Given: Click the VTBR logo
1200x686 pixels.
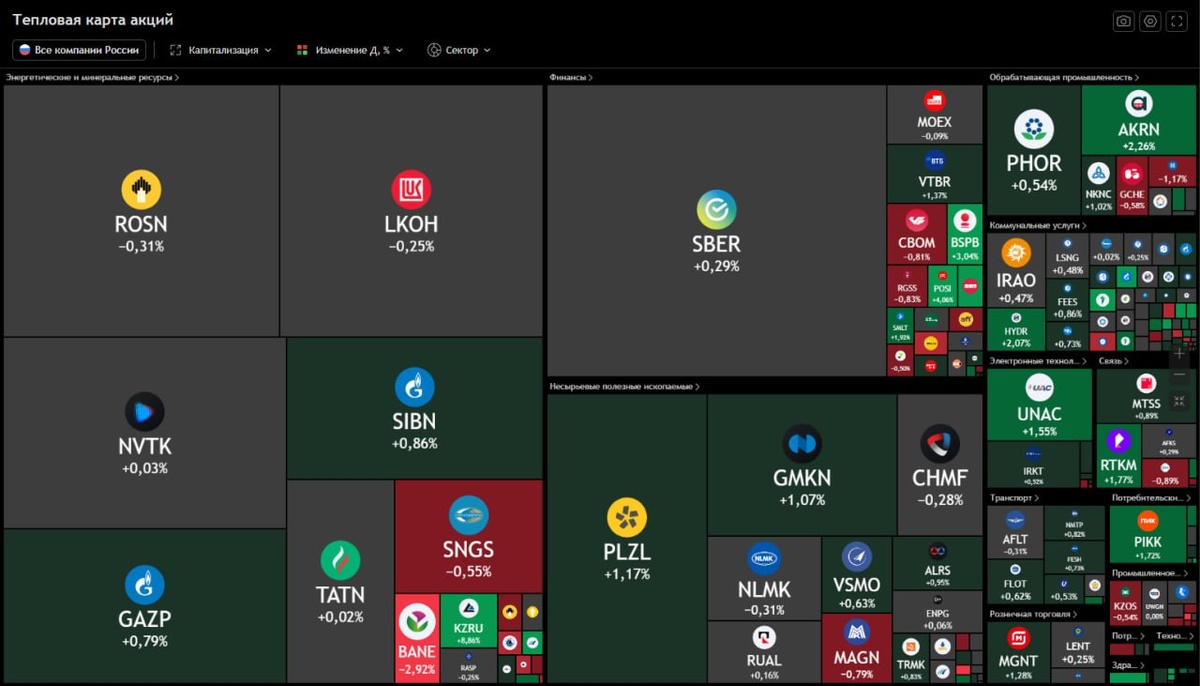Looking at the screenshot, I should (x=935, y=160).
